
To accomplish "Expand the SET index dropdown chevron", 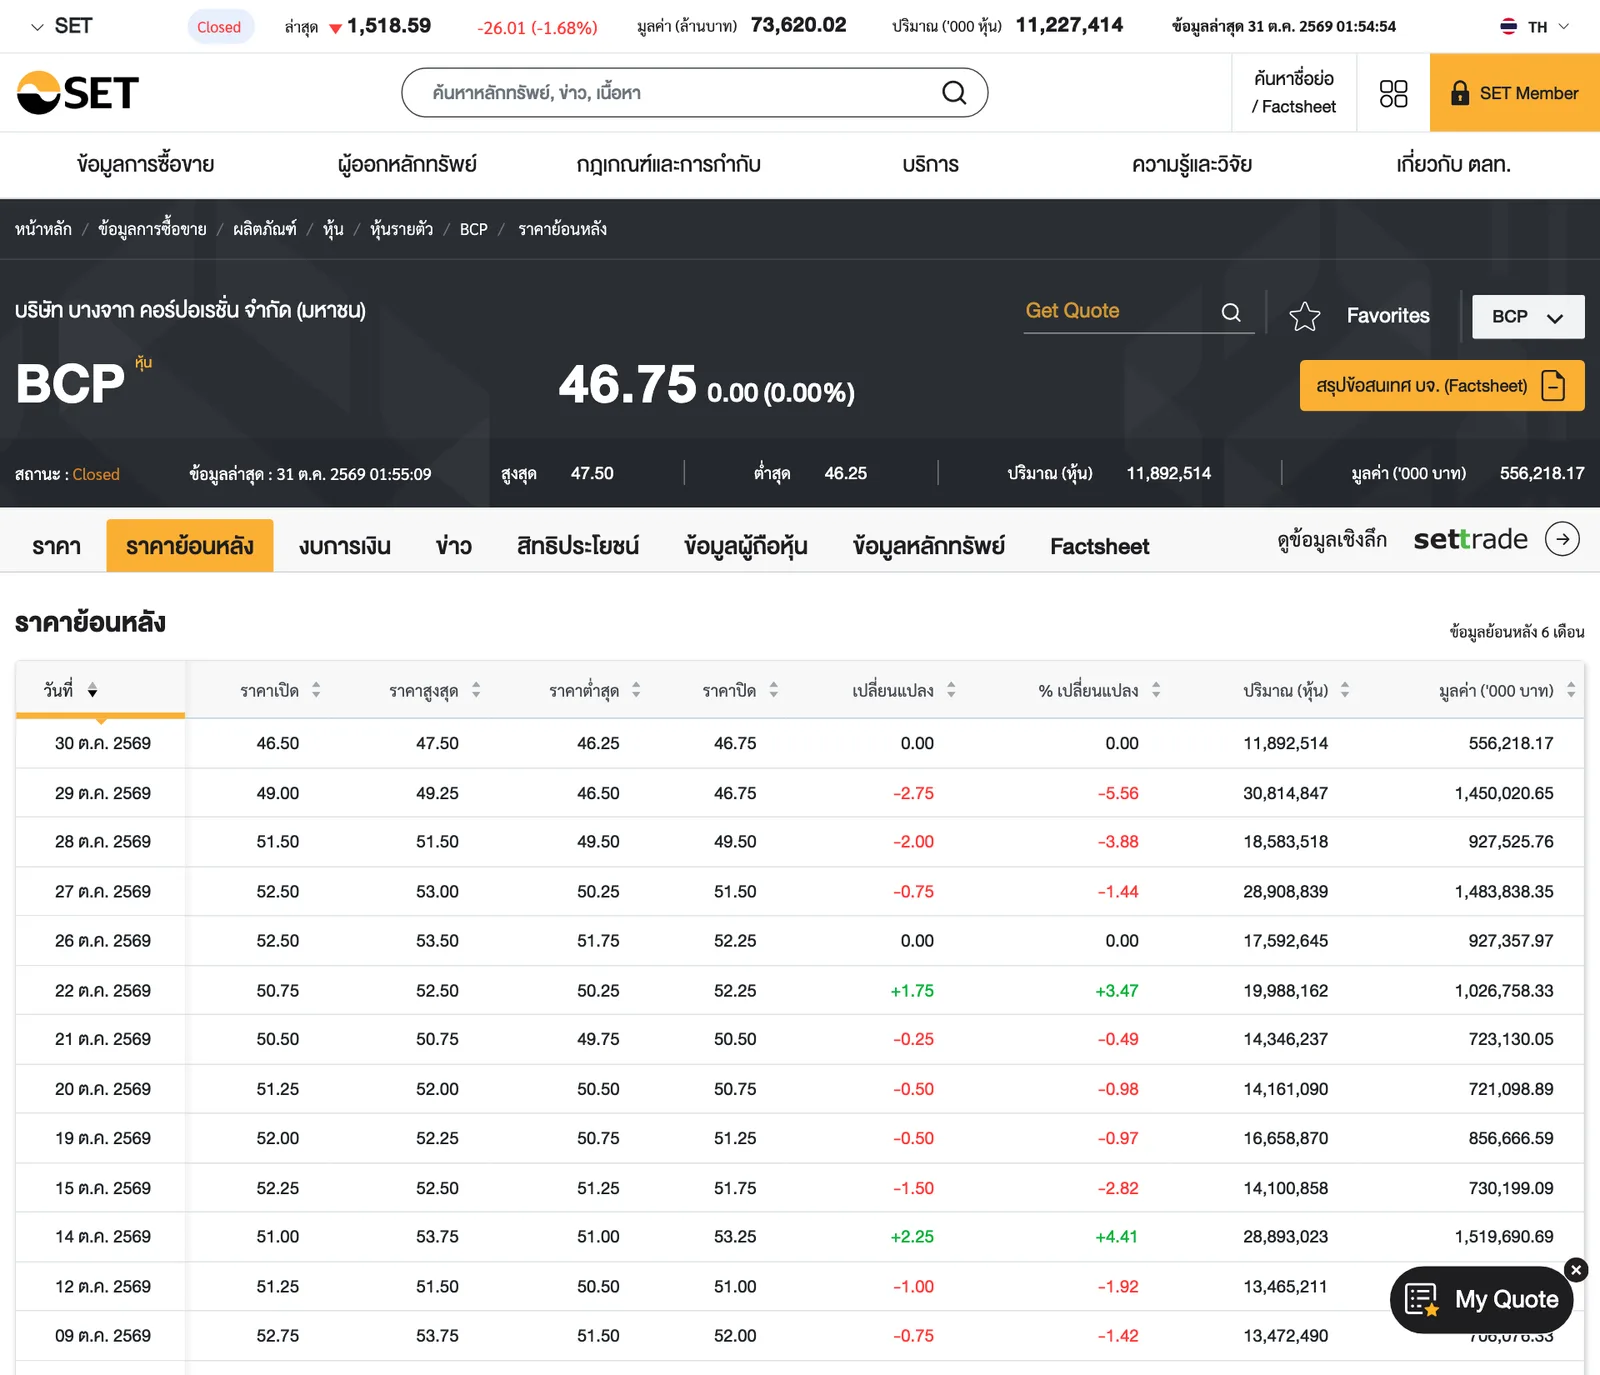I will 37,27.
